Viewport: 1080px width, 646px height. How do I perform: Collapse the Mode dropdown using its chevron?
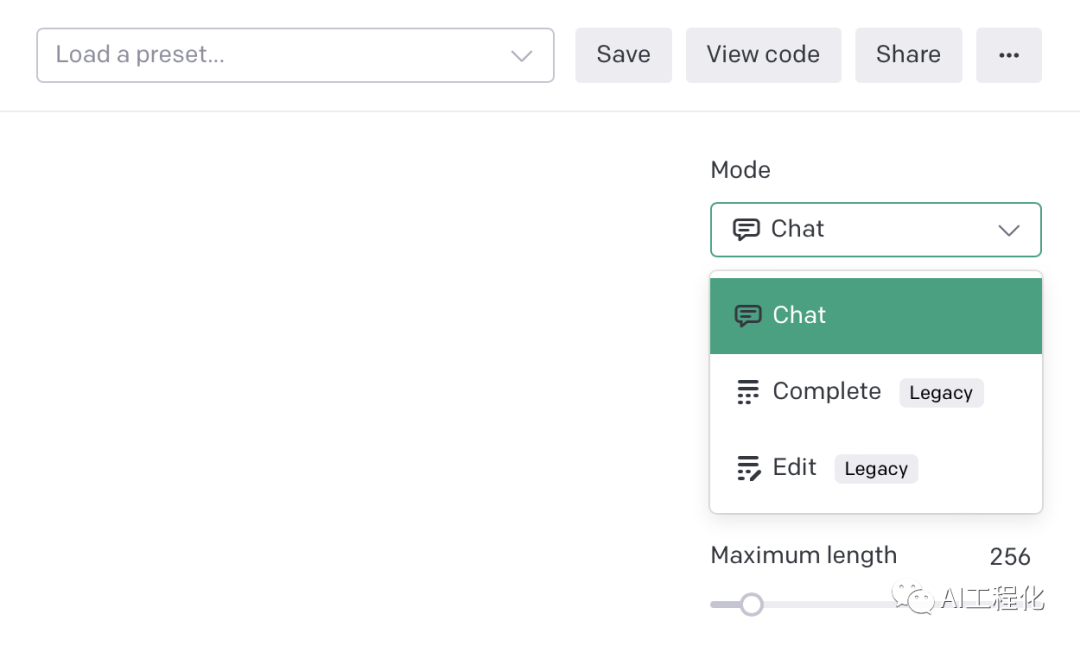pyautogui.click(x=1009, y=230)
